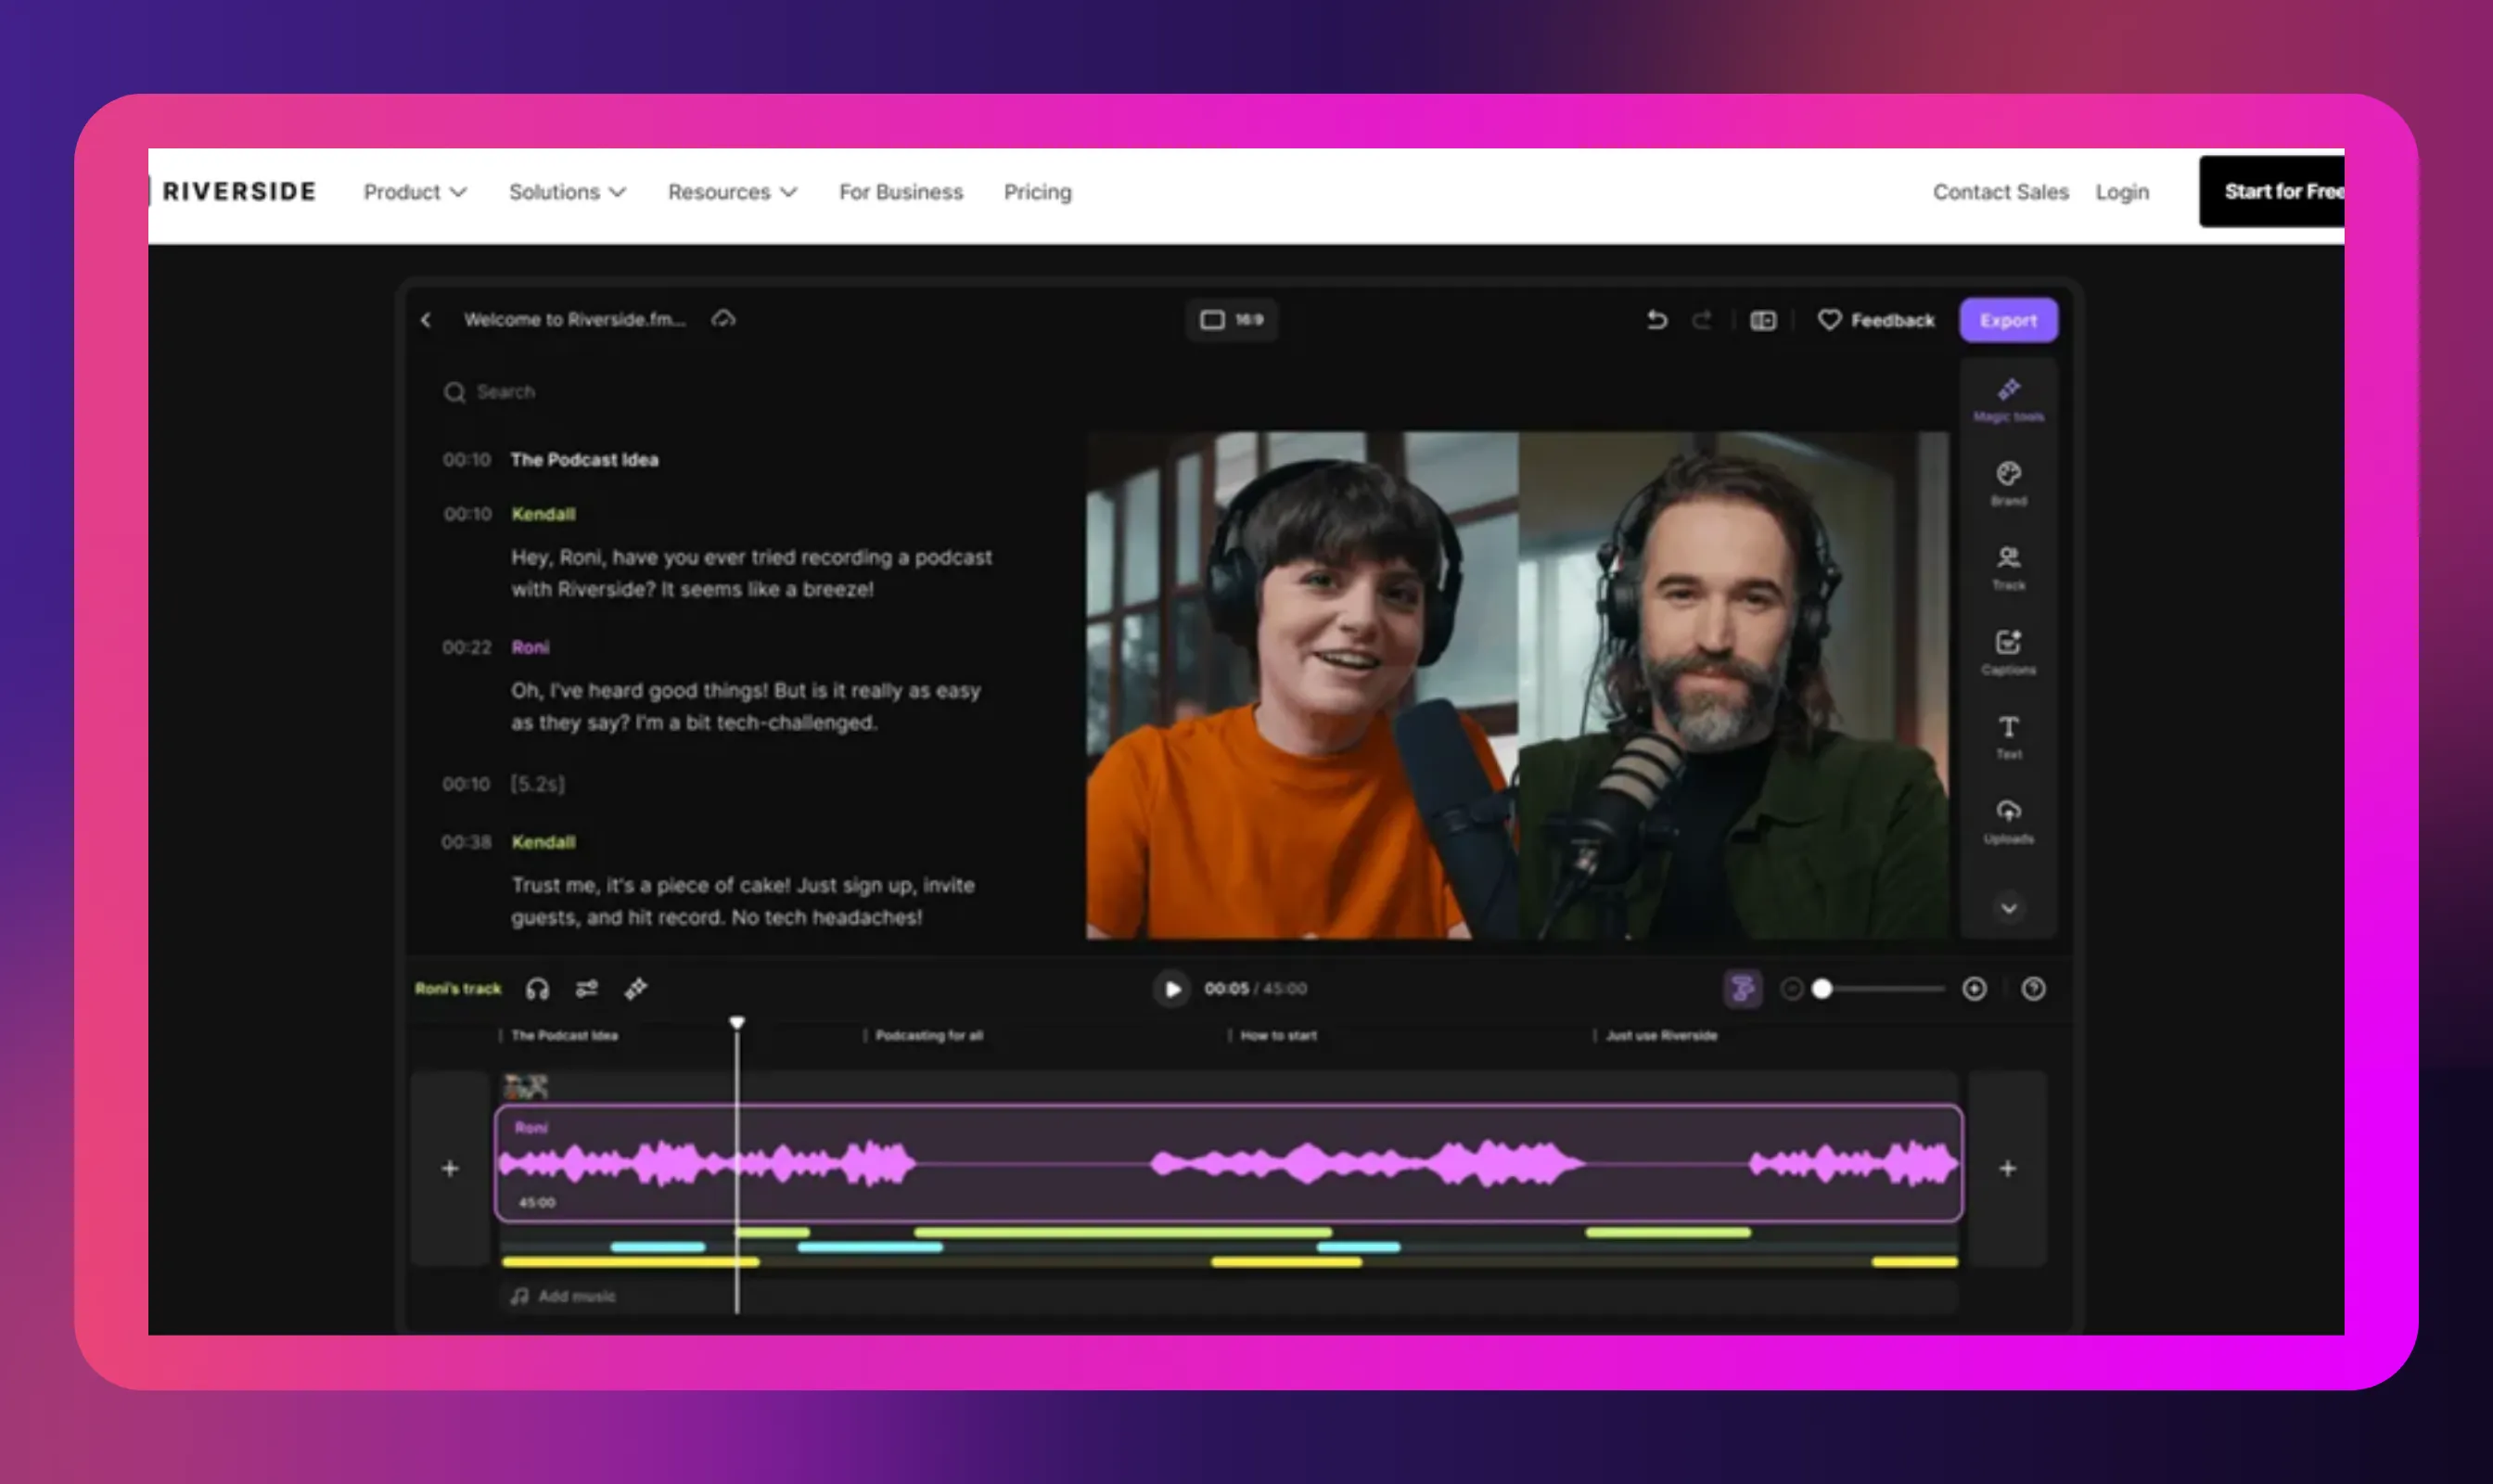Open the Uploads panel
Screen dimensions: 2493x1484
tap(2007, 820)
